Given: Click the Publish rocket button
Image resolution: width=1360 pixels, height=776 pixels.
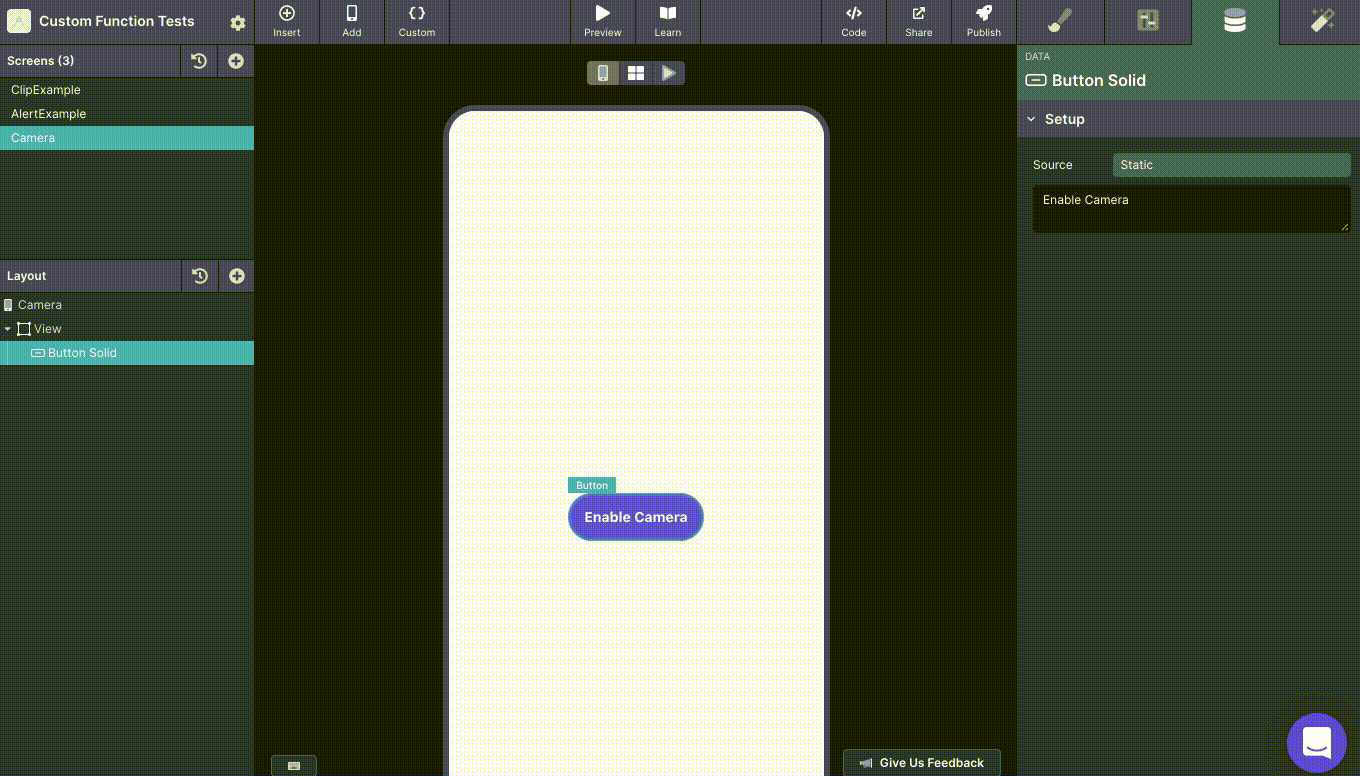Looking at the screenshot, I should pos(984,21).
